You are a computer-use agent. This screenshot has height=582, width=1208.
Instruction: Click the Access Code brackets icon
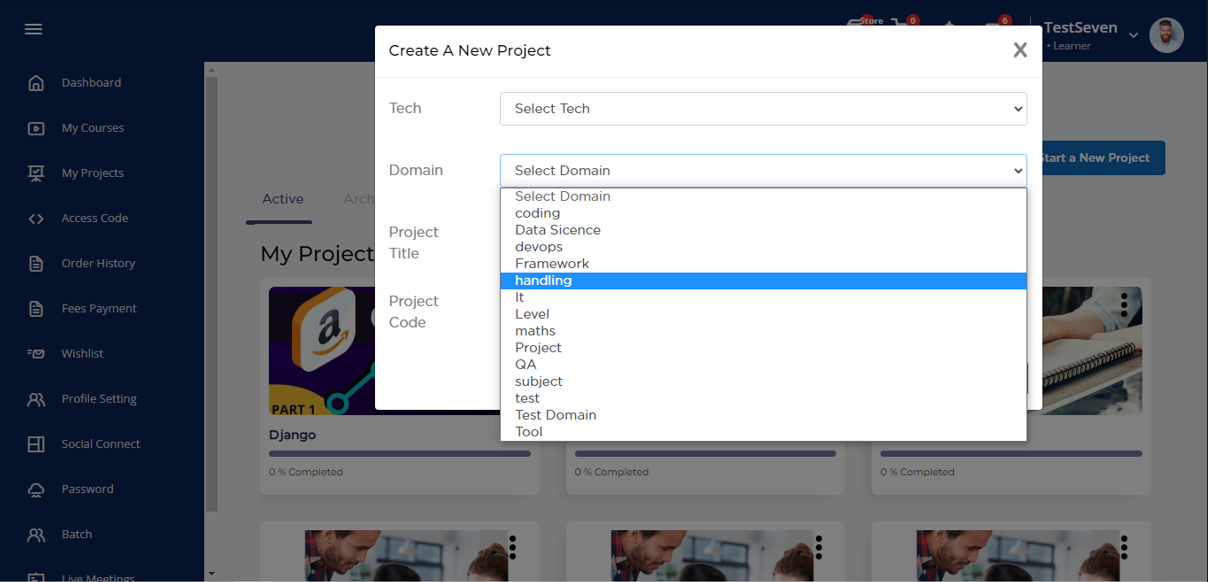(x=36, y=218)
